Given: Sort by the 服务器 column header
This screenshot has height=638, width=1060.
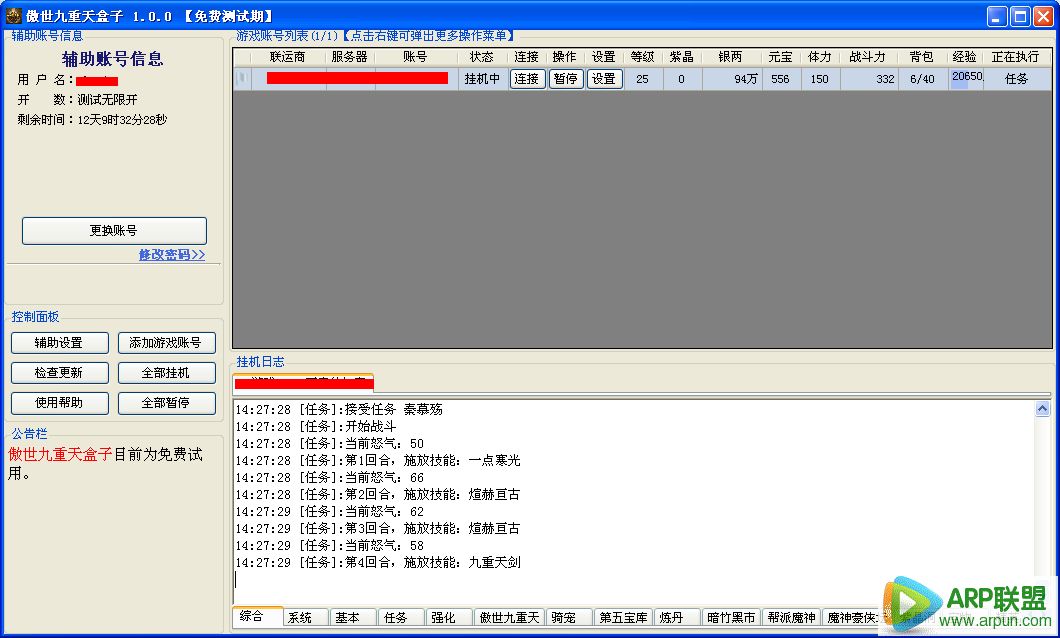Looking at the screenshot, I should point(350,57).
